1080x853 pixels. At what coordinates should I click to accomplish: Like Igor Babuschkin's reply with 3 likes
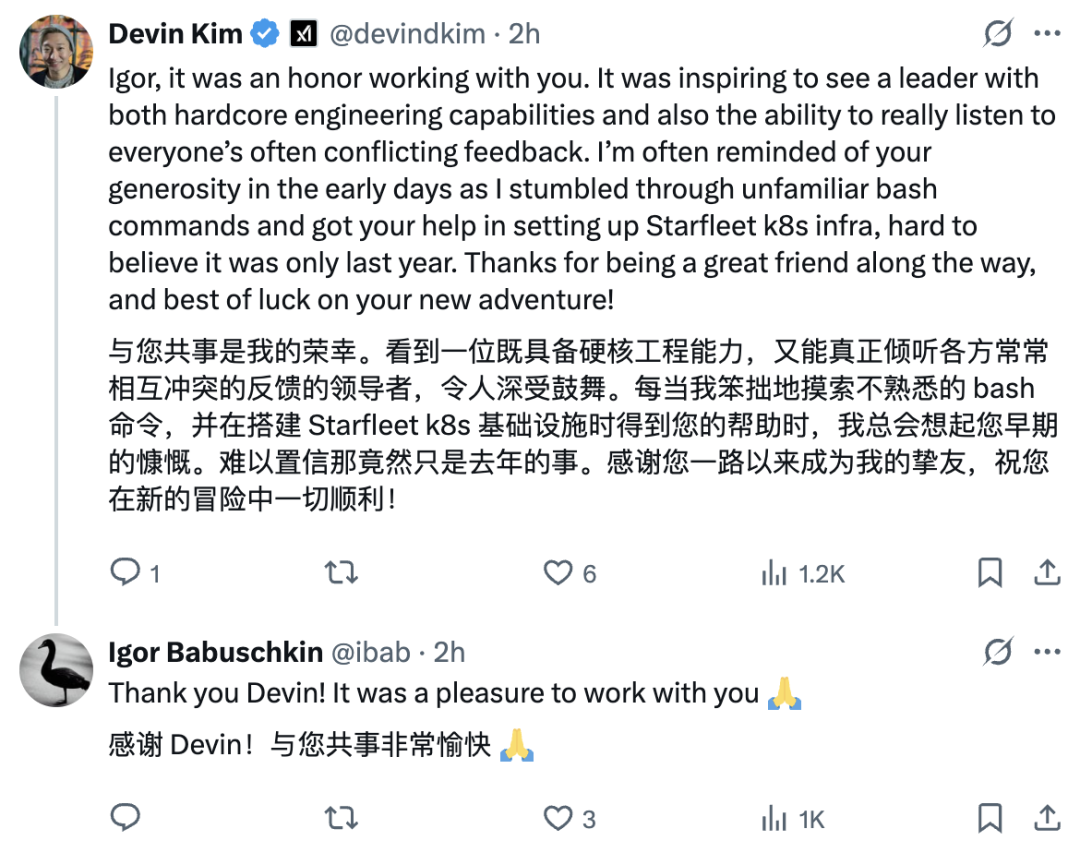[x=557, y=819]
